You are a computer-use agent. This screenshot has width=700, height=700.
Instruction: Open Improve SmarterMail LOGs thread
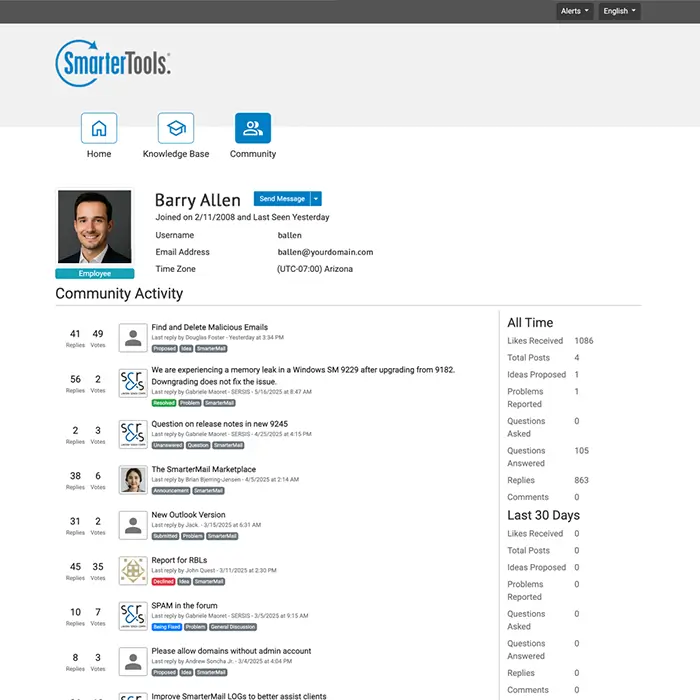pyautogui.click(x=239, y=696)
